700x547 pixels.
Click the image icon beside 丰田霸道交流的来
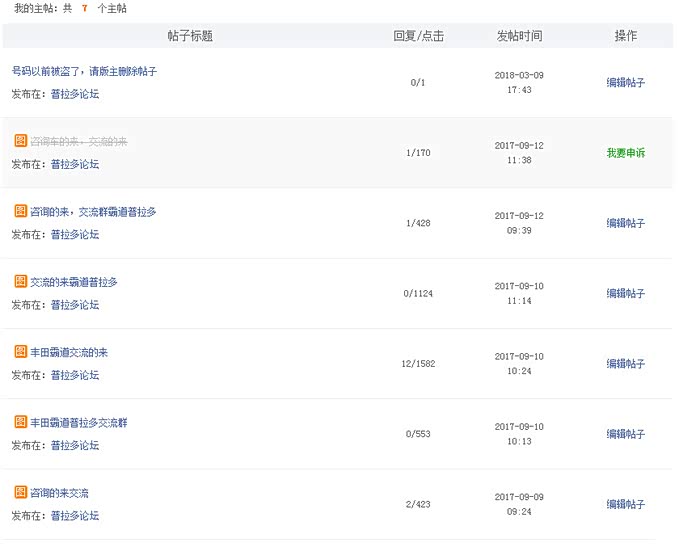(x=20, y=352)
